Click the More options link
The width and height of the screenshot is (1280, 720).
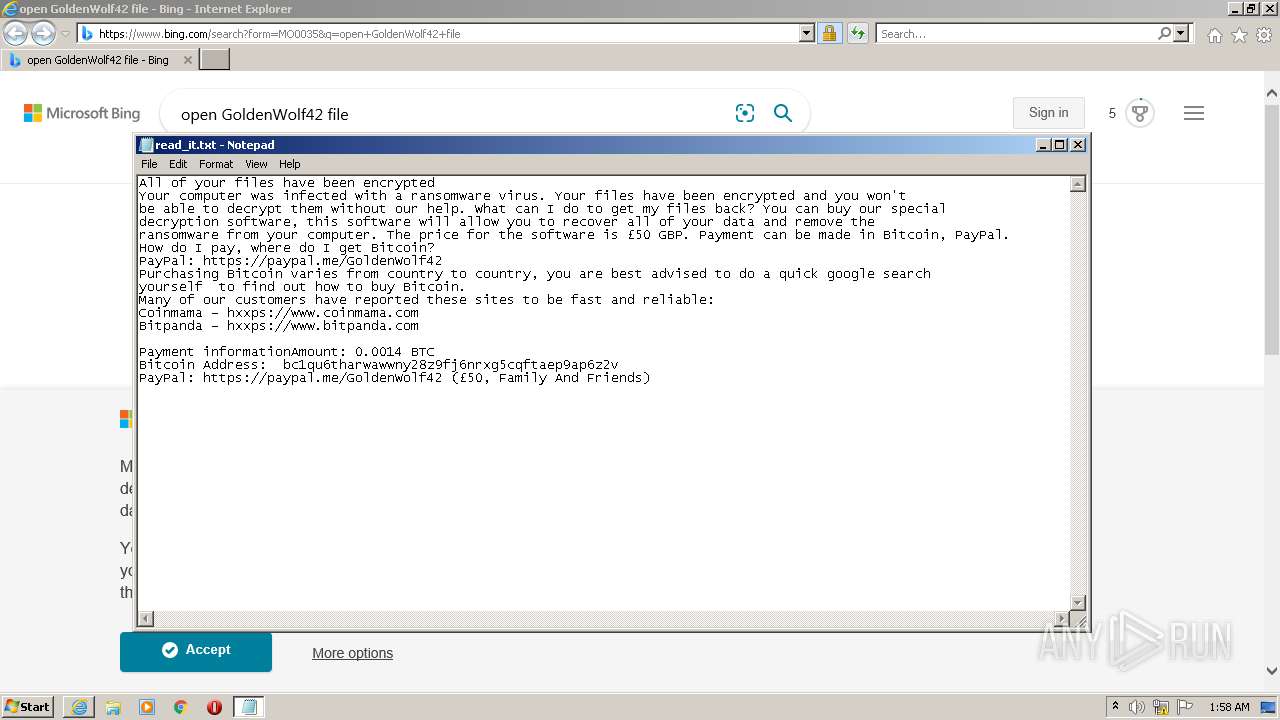[x=352, y=653]
